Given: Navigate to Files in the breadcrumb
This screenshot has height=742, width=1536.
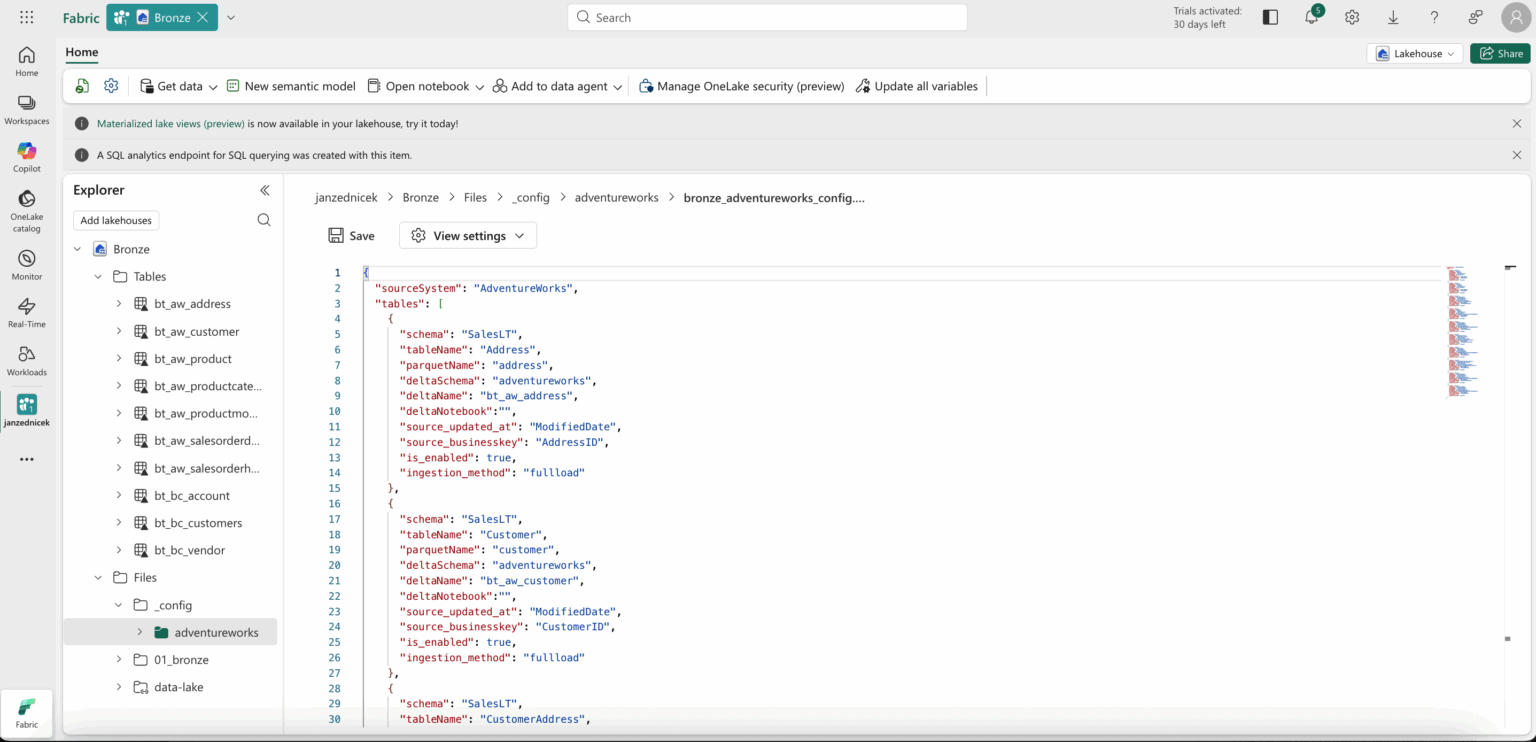Looking at the screenshot, I should 475,198.
